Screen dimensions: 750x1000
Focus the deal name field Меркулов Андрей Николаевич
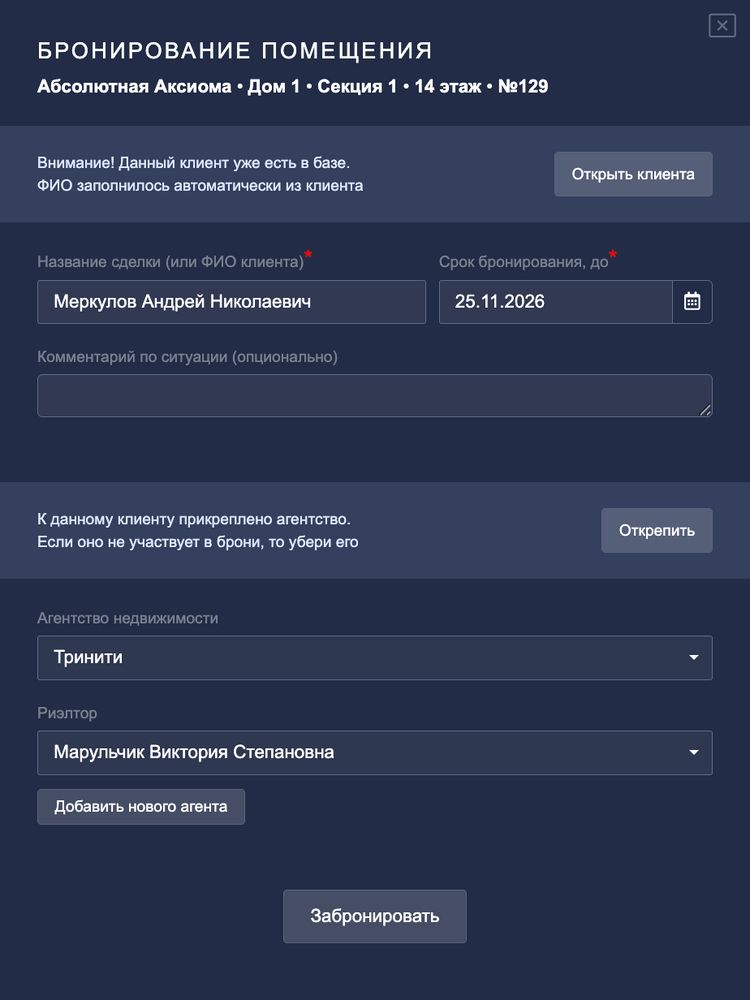pos(231,302)
